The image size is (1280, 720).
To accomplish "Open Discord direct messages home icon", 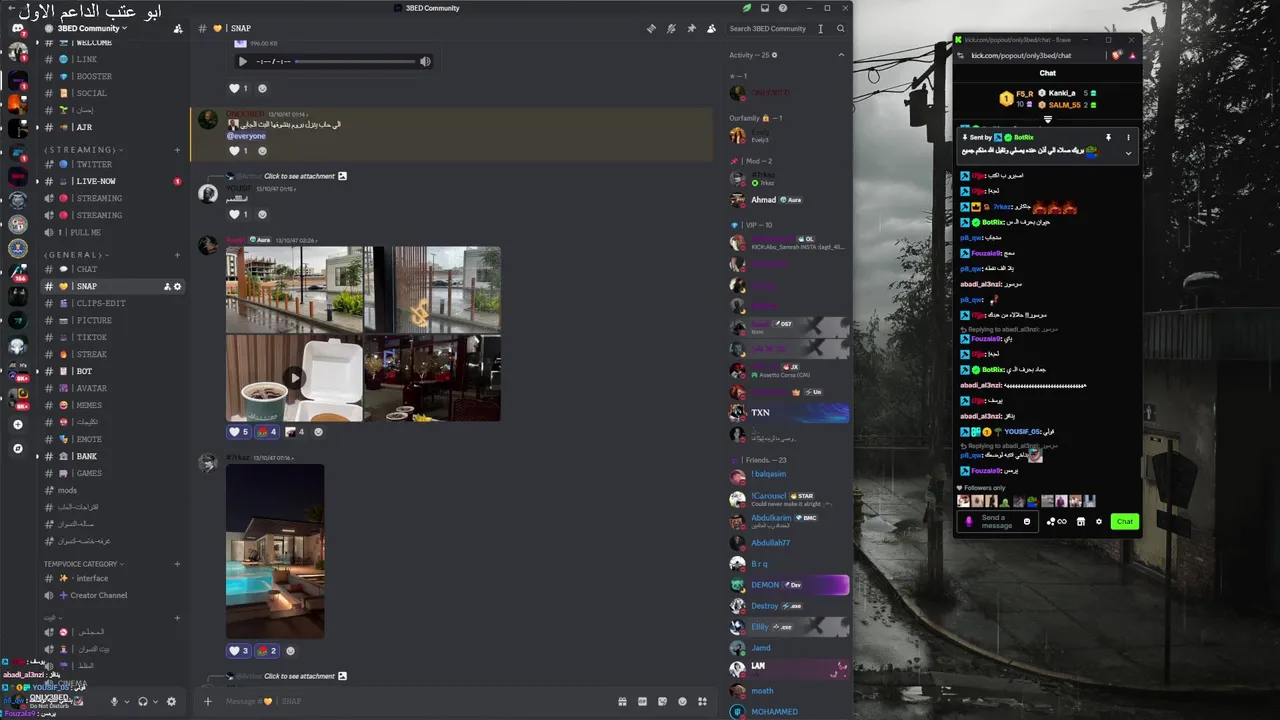I will [x=18, y=29].
